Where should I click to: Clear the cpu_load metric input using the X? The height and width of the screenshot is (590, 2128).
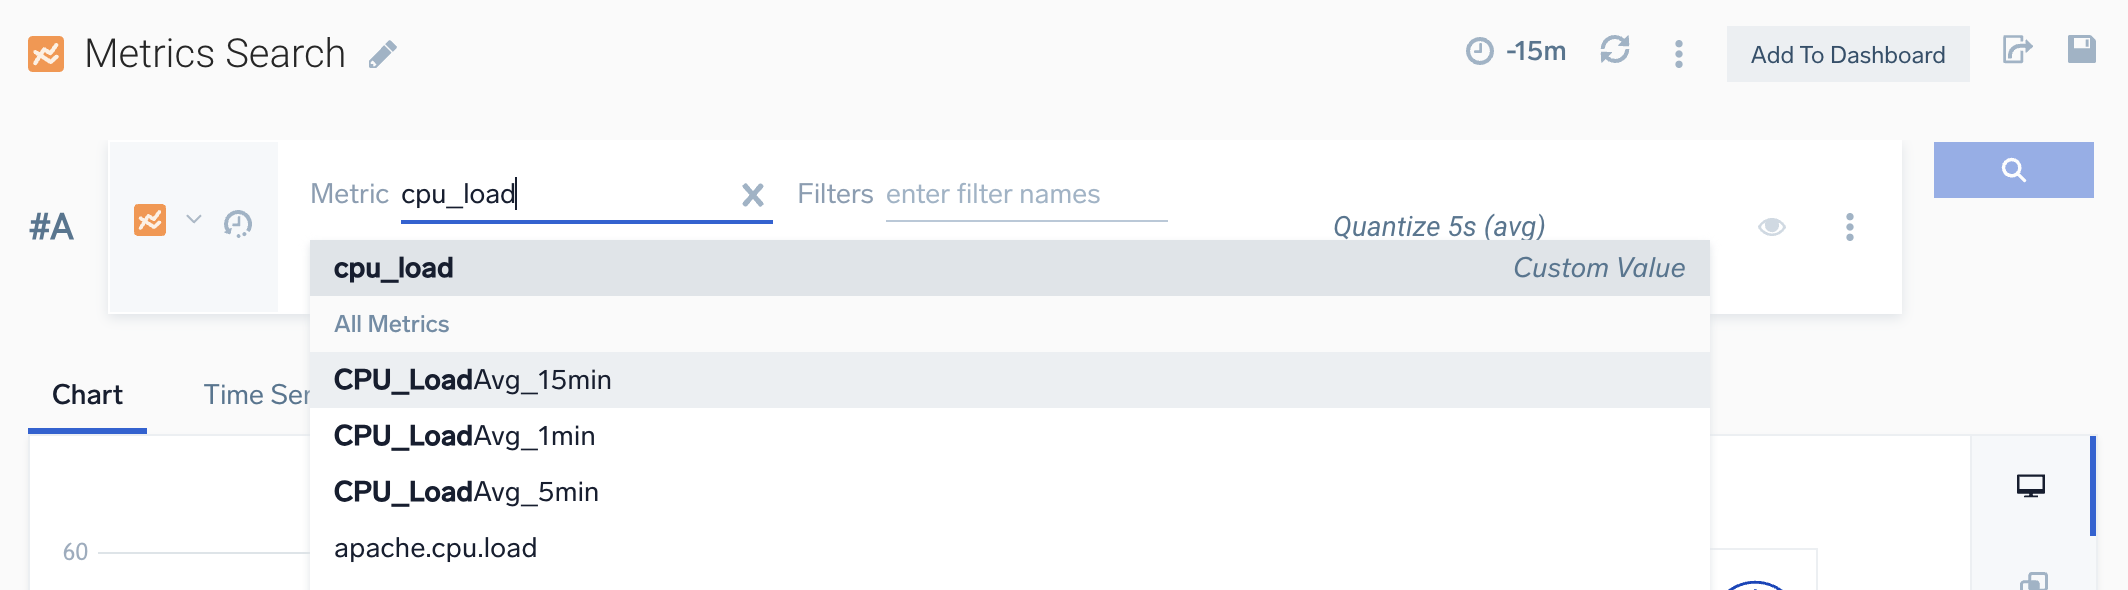click(751, 196)
